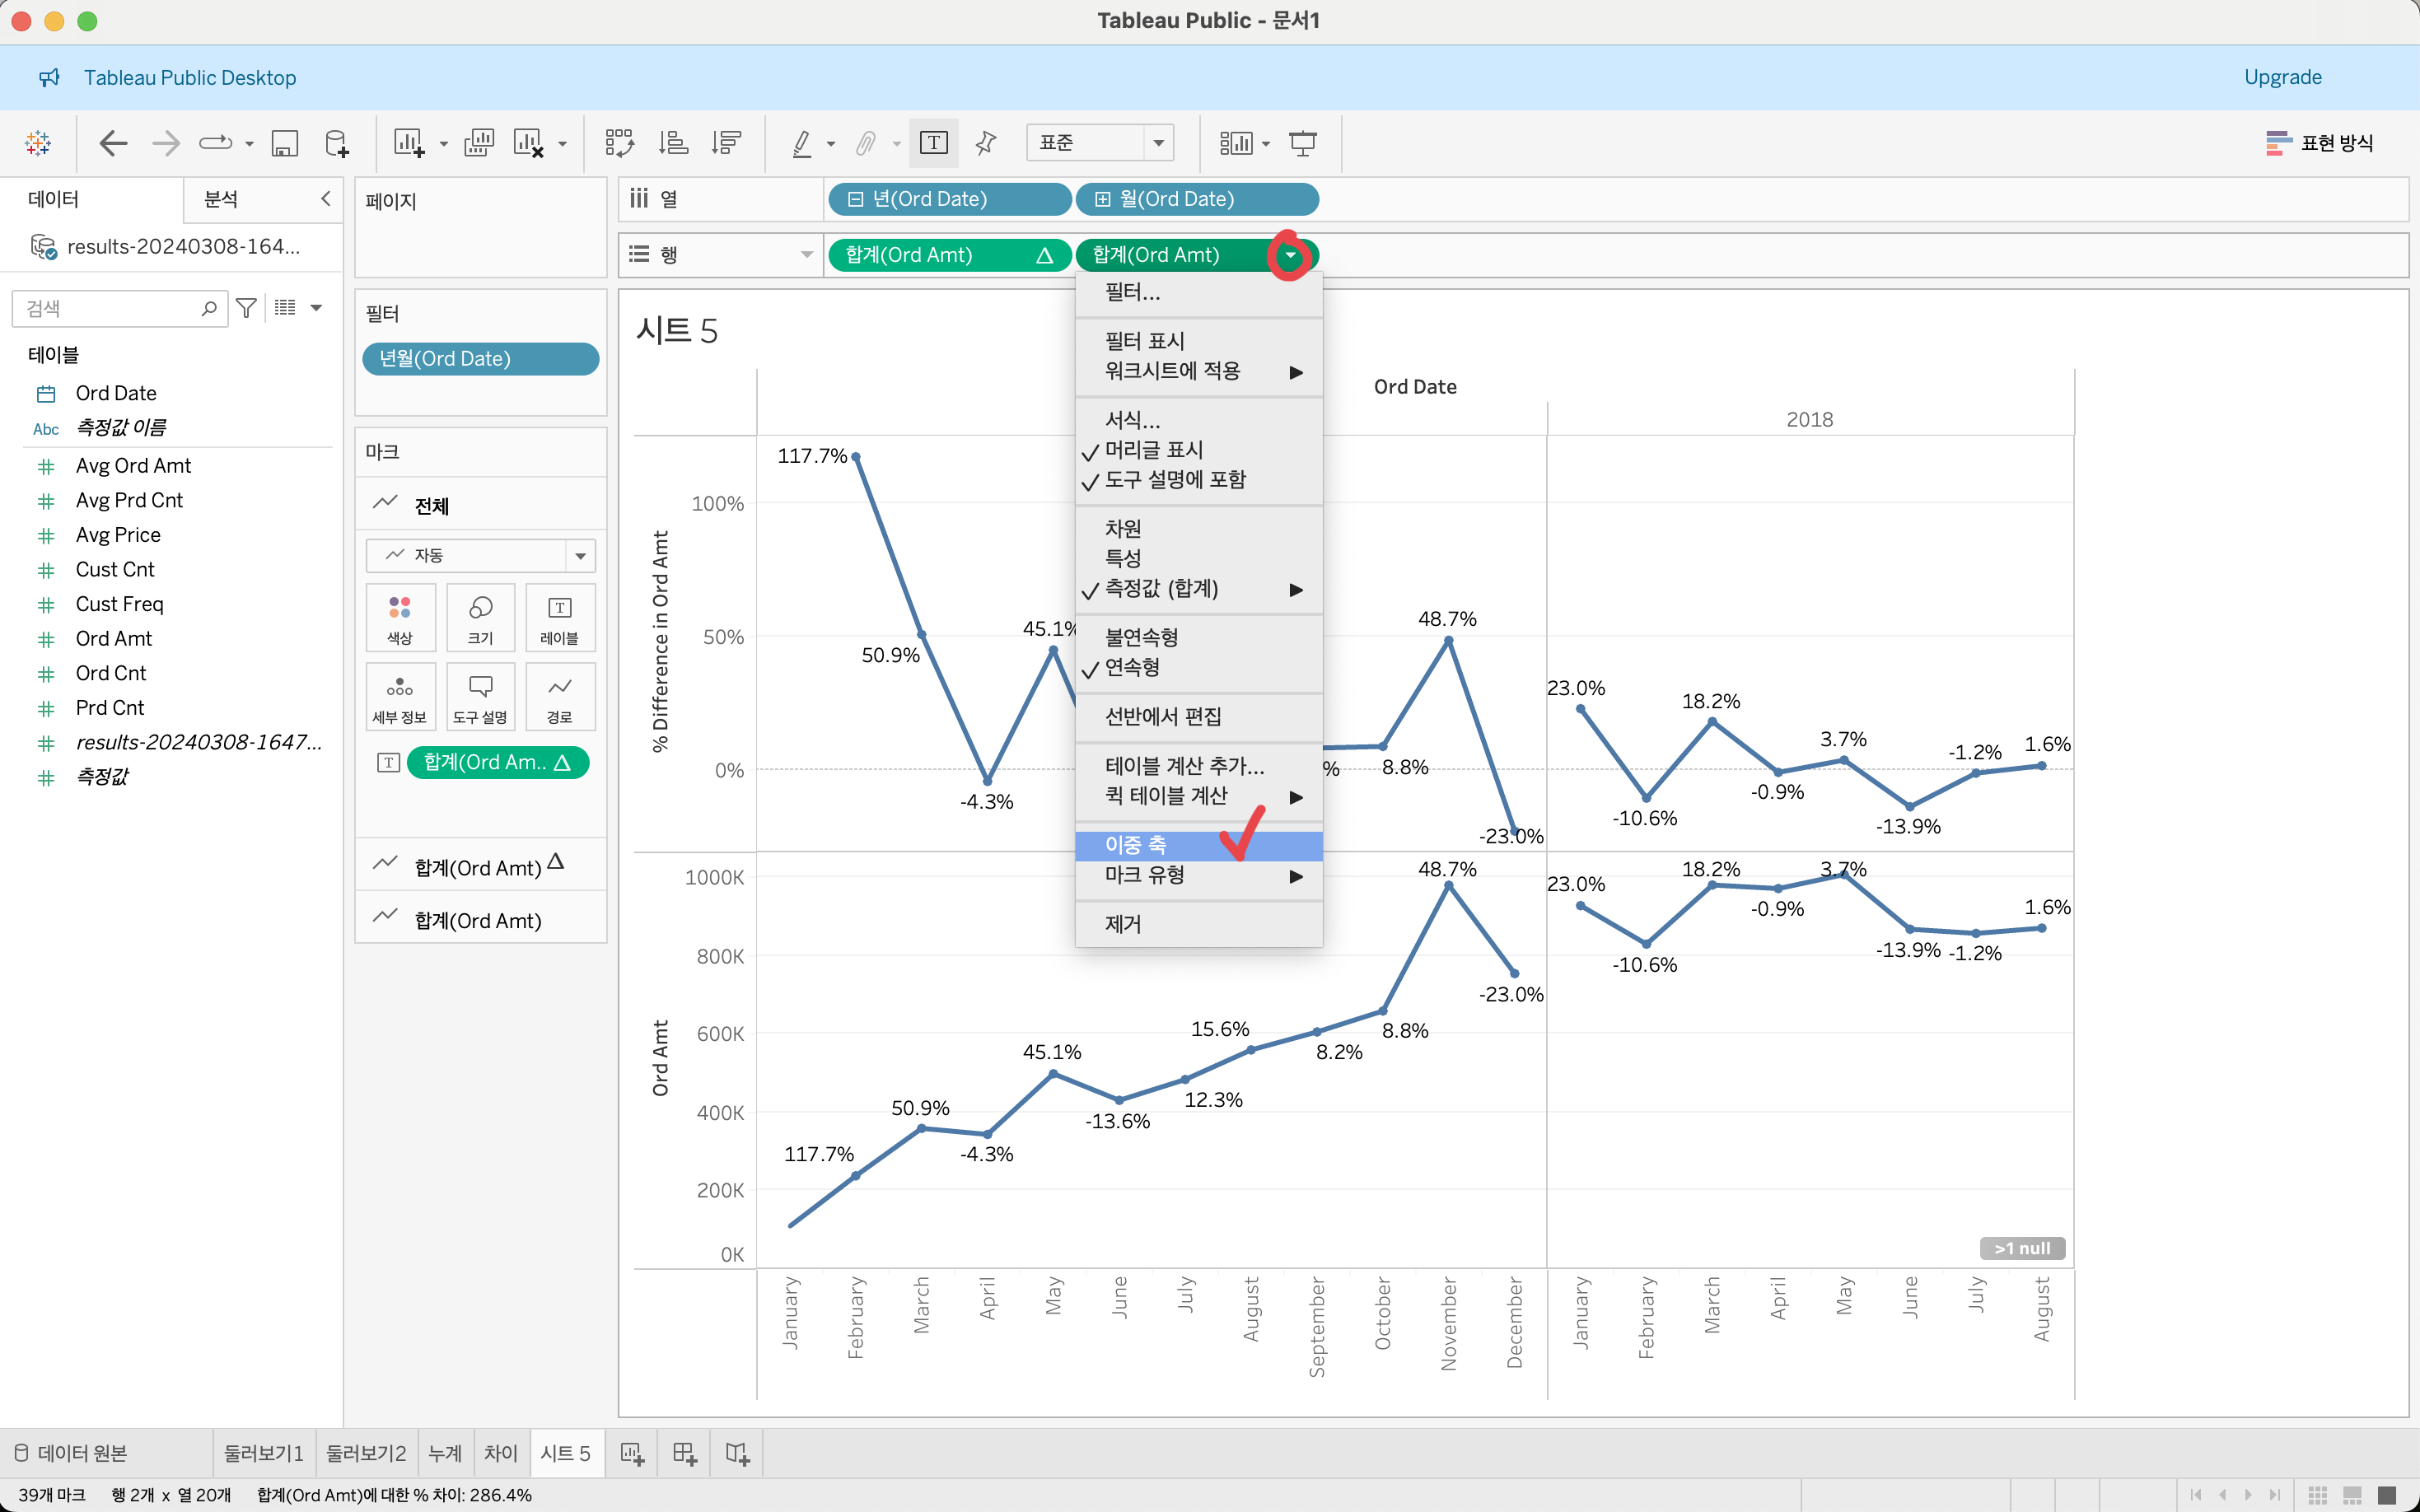Click the sort ascending toolbar icon

[673, 143]
